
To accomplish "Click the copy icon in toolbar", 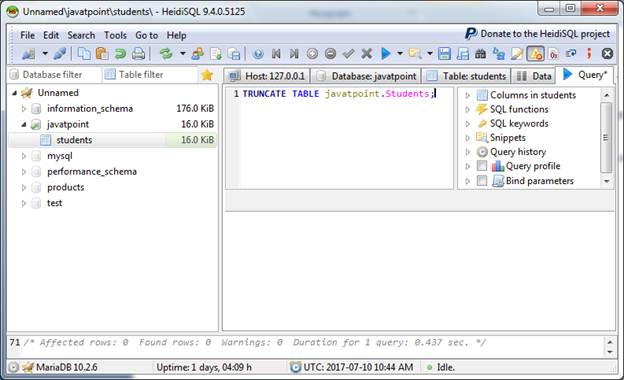I will [84, 53].
